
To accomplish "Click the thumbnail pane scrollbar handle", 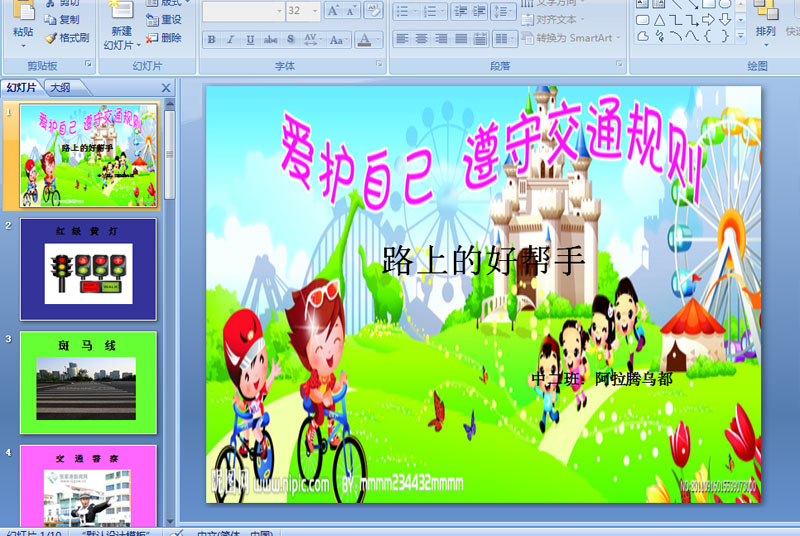I will pos(170,155).
